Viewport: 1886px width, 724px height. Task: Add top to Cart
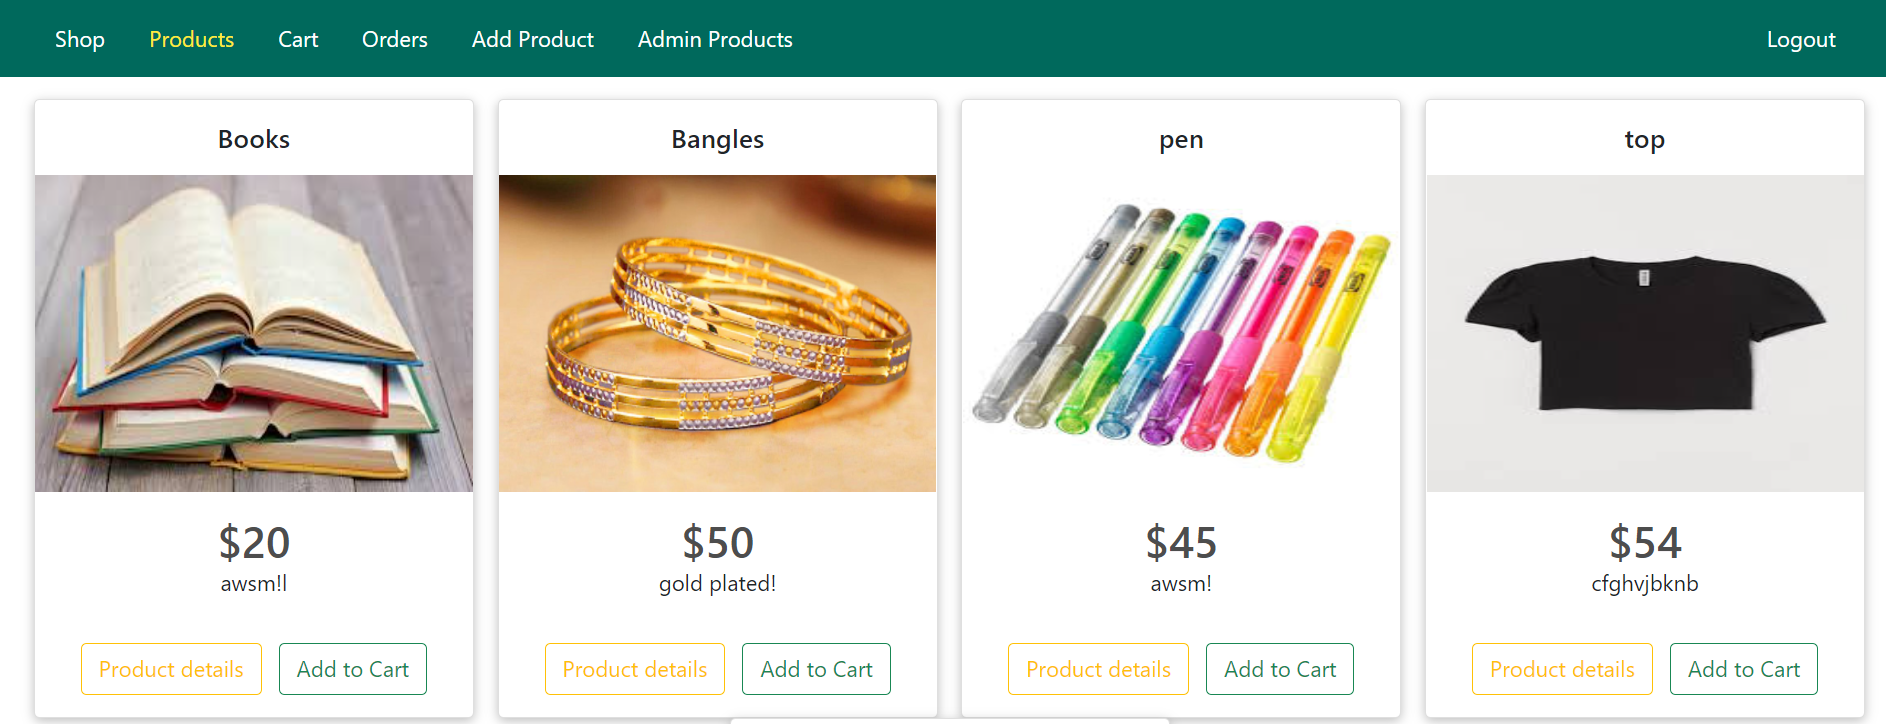1744,669
